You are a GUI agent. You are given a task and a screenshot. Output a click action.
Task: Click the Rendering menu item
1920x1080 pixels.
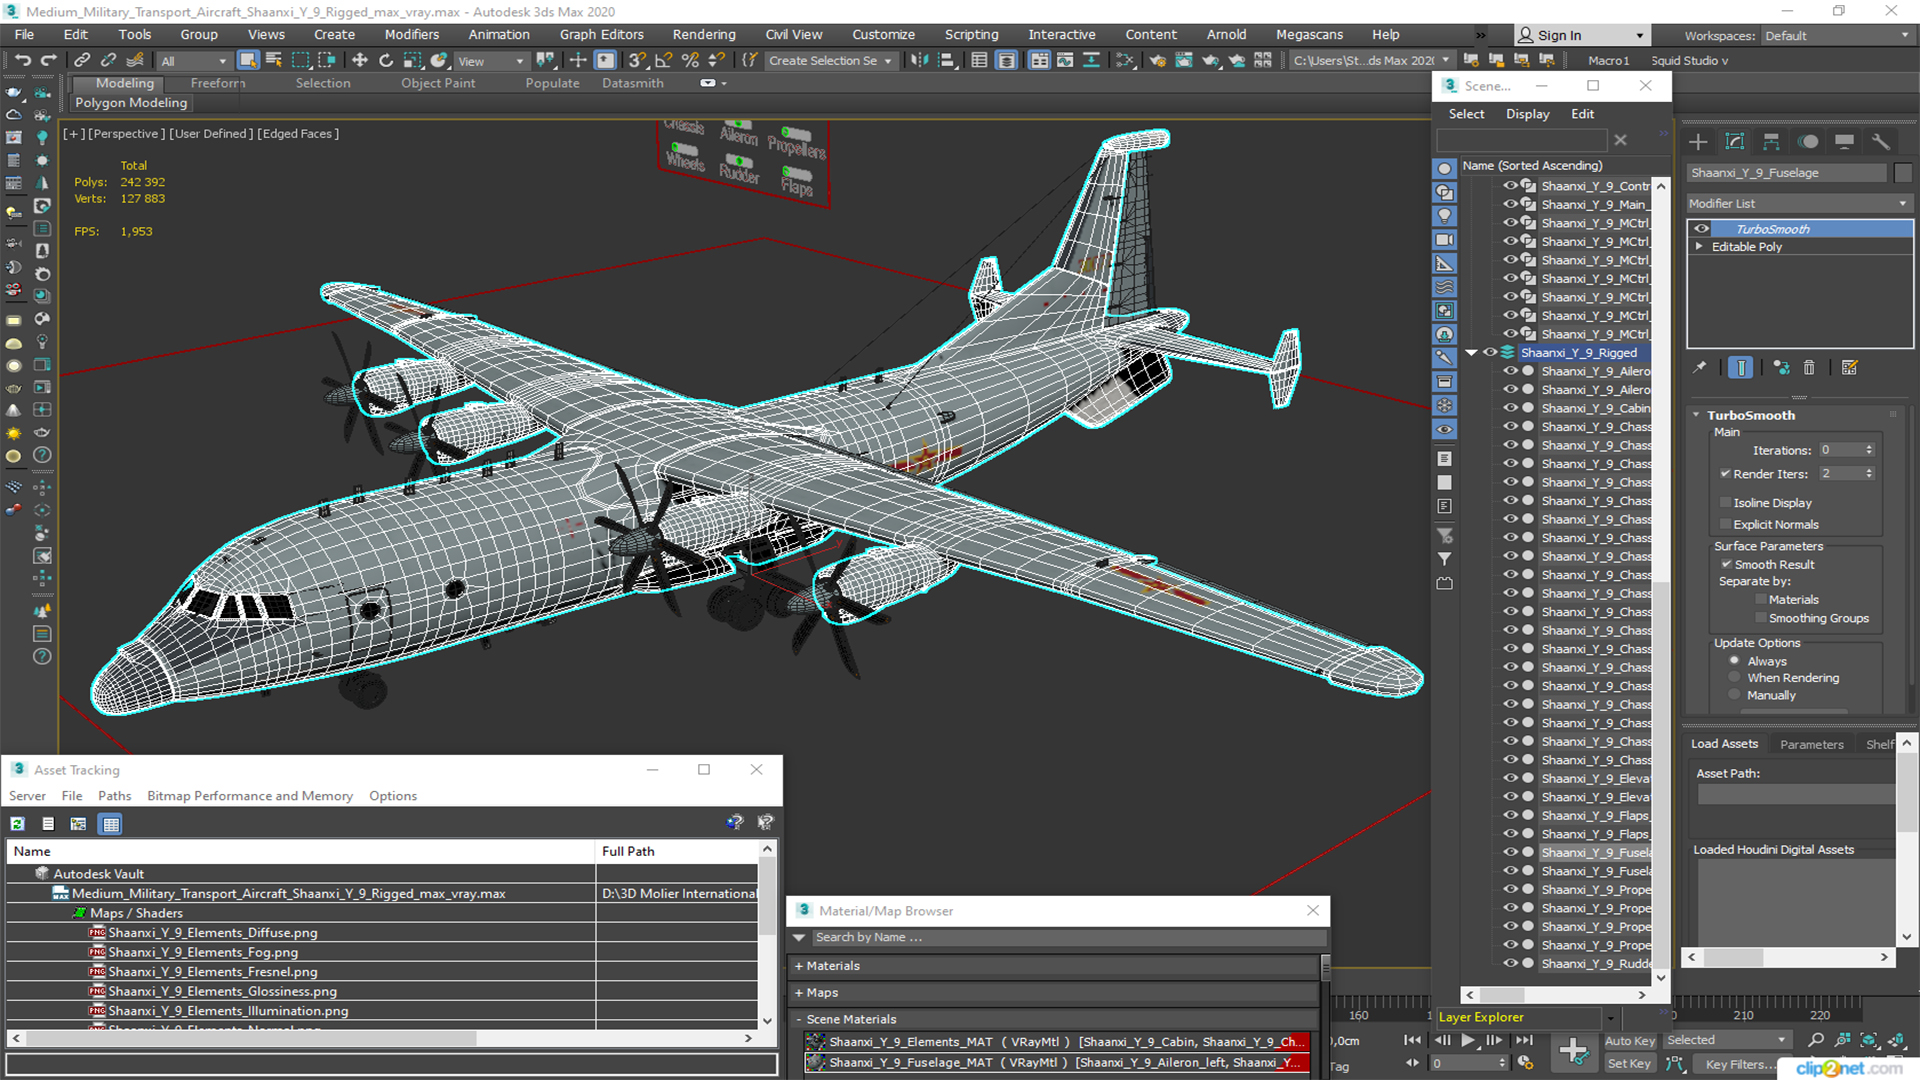coord(703,34)
